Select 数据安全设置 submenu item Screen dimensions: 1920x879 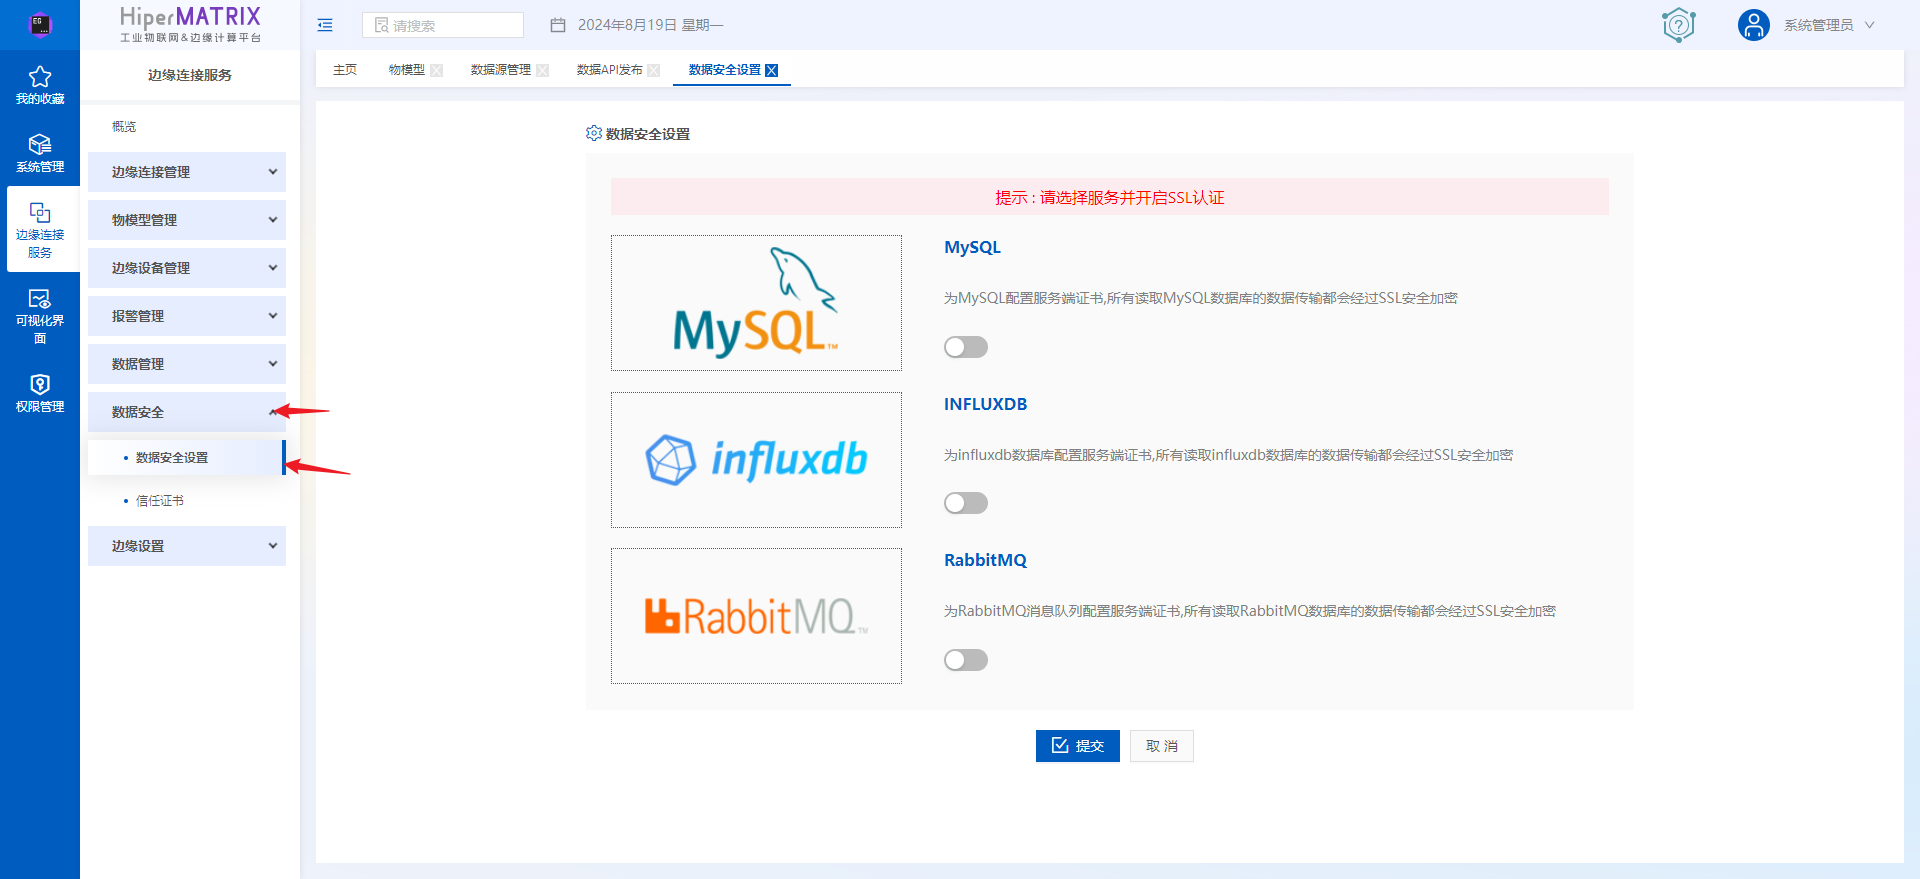(185, 458)
